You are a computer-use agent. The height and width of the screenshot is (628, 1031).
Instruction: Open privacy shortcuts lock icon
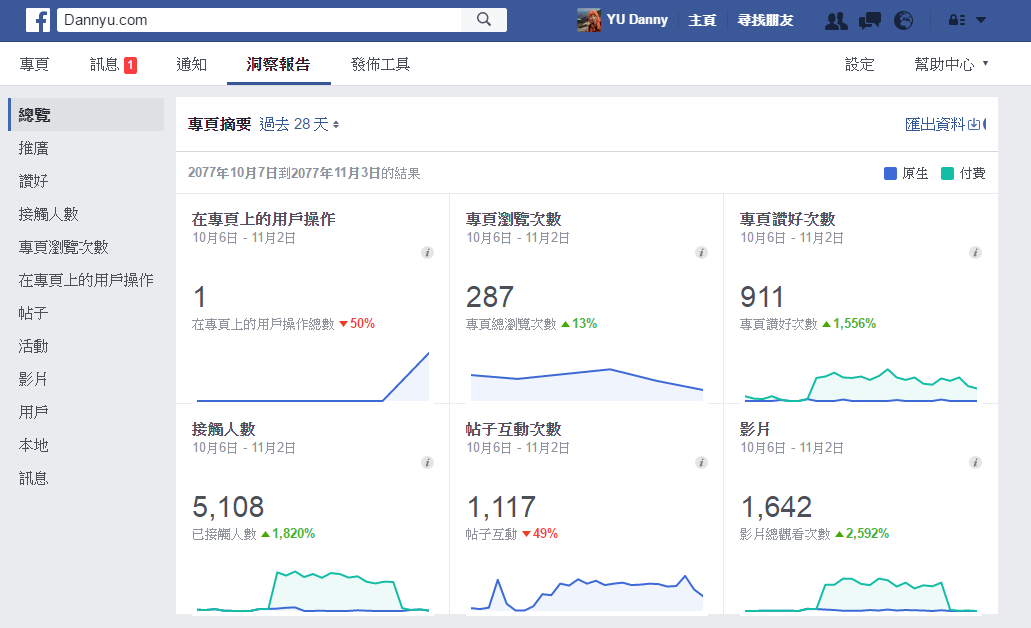click(x=957, y=20)
